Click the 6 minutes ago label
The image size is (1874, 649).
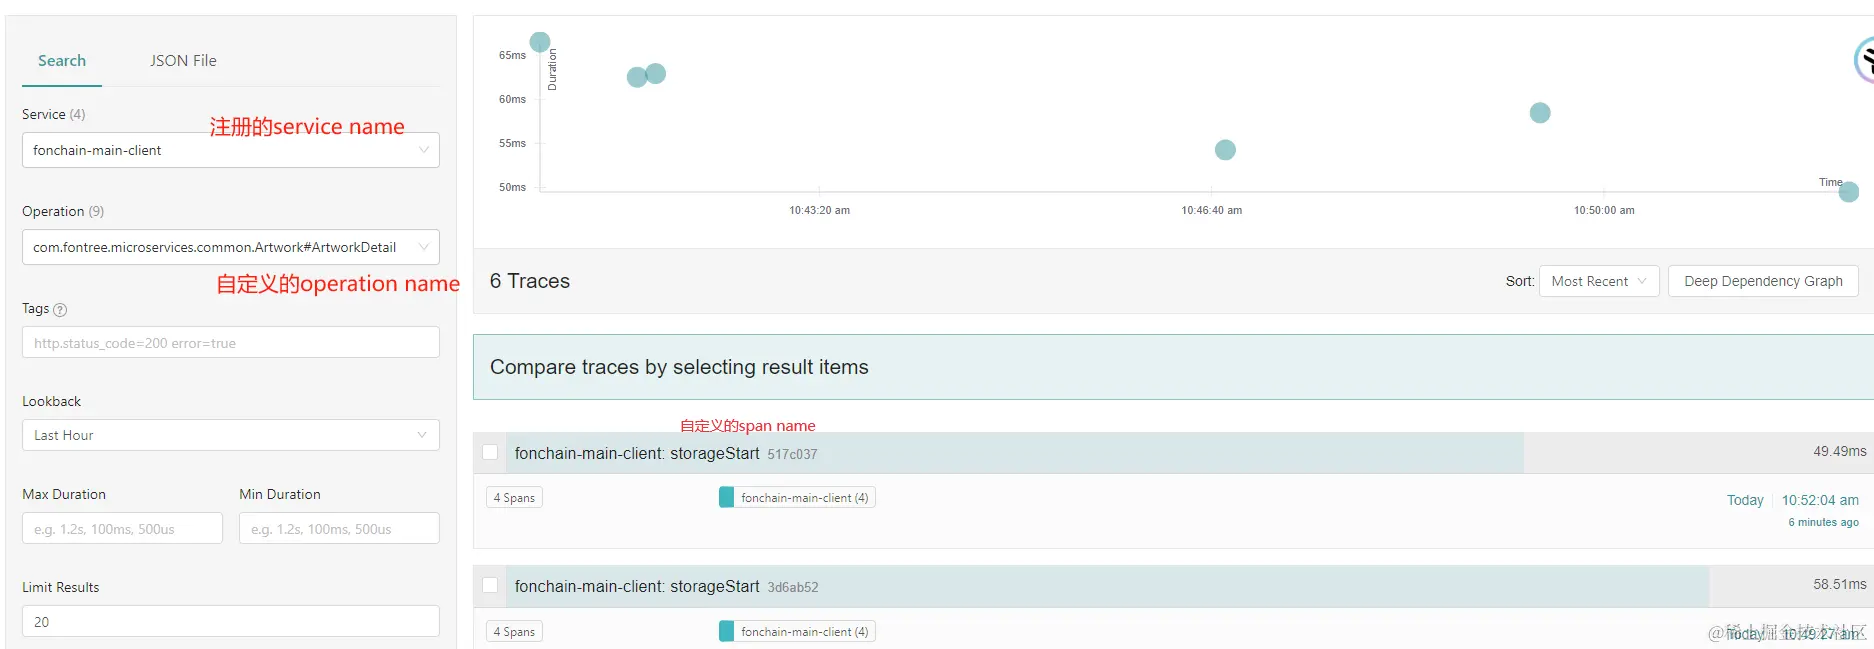tap(1823, 523)
